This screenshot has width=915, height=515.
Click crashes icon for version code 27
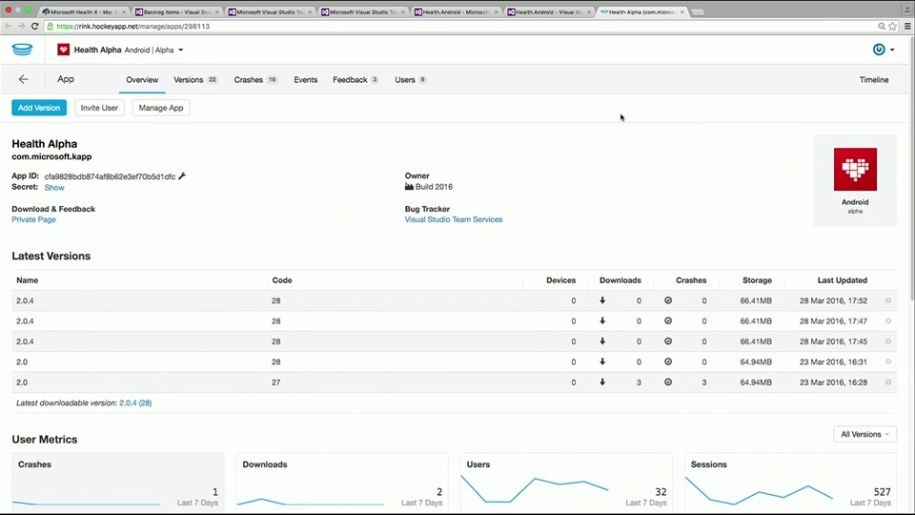click(668, 382)
